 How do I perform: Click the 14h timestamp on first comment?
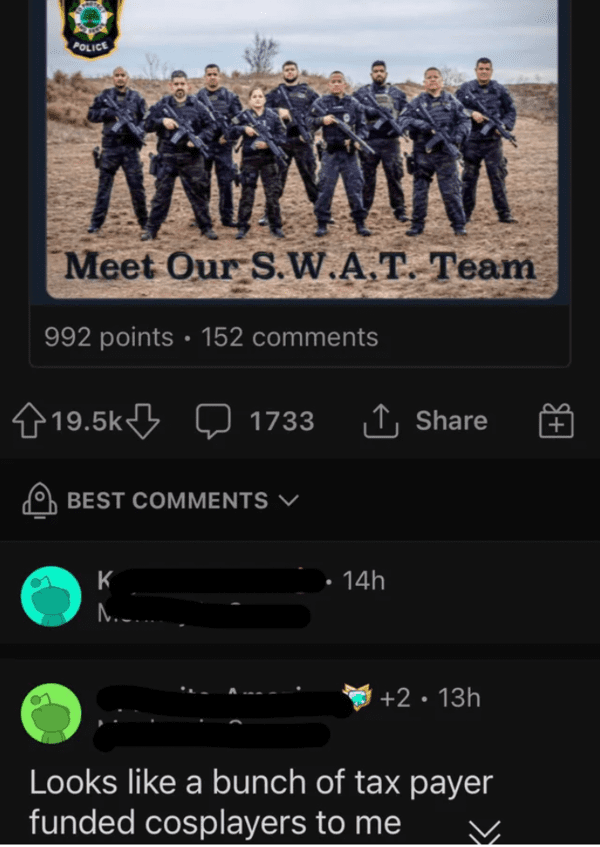(363, 581)
